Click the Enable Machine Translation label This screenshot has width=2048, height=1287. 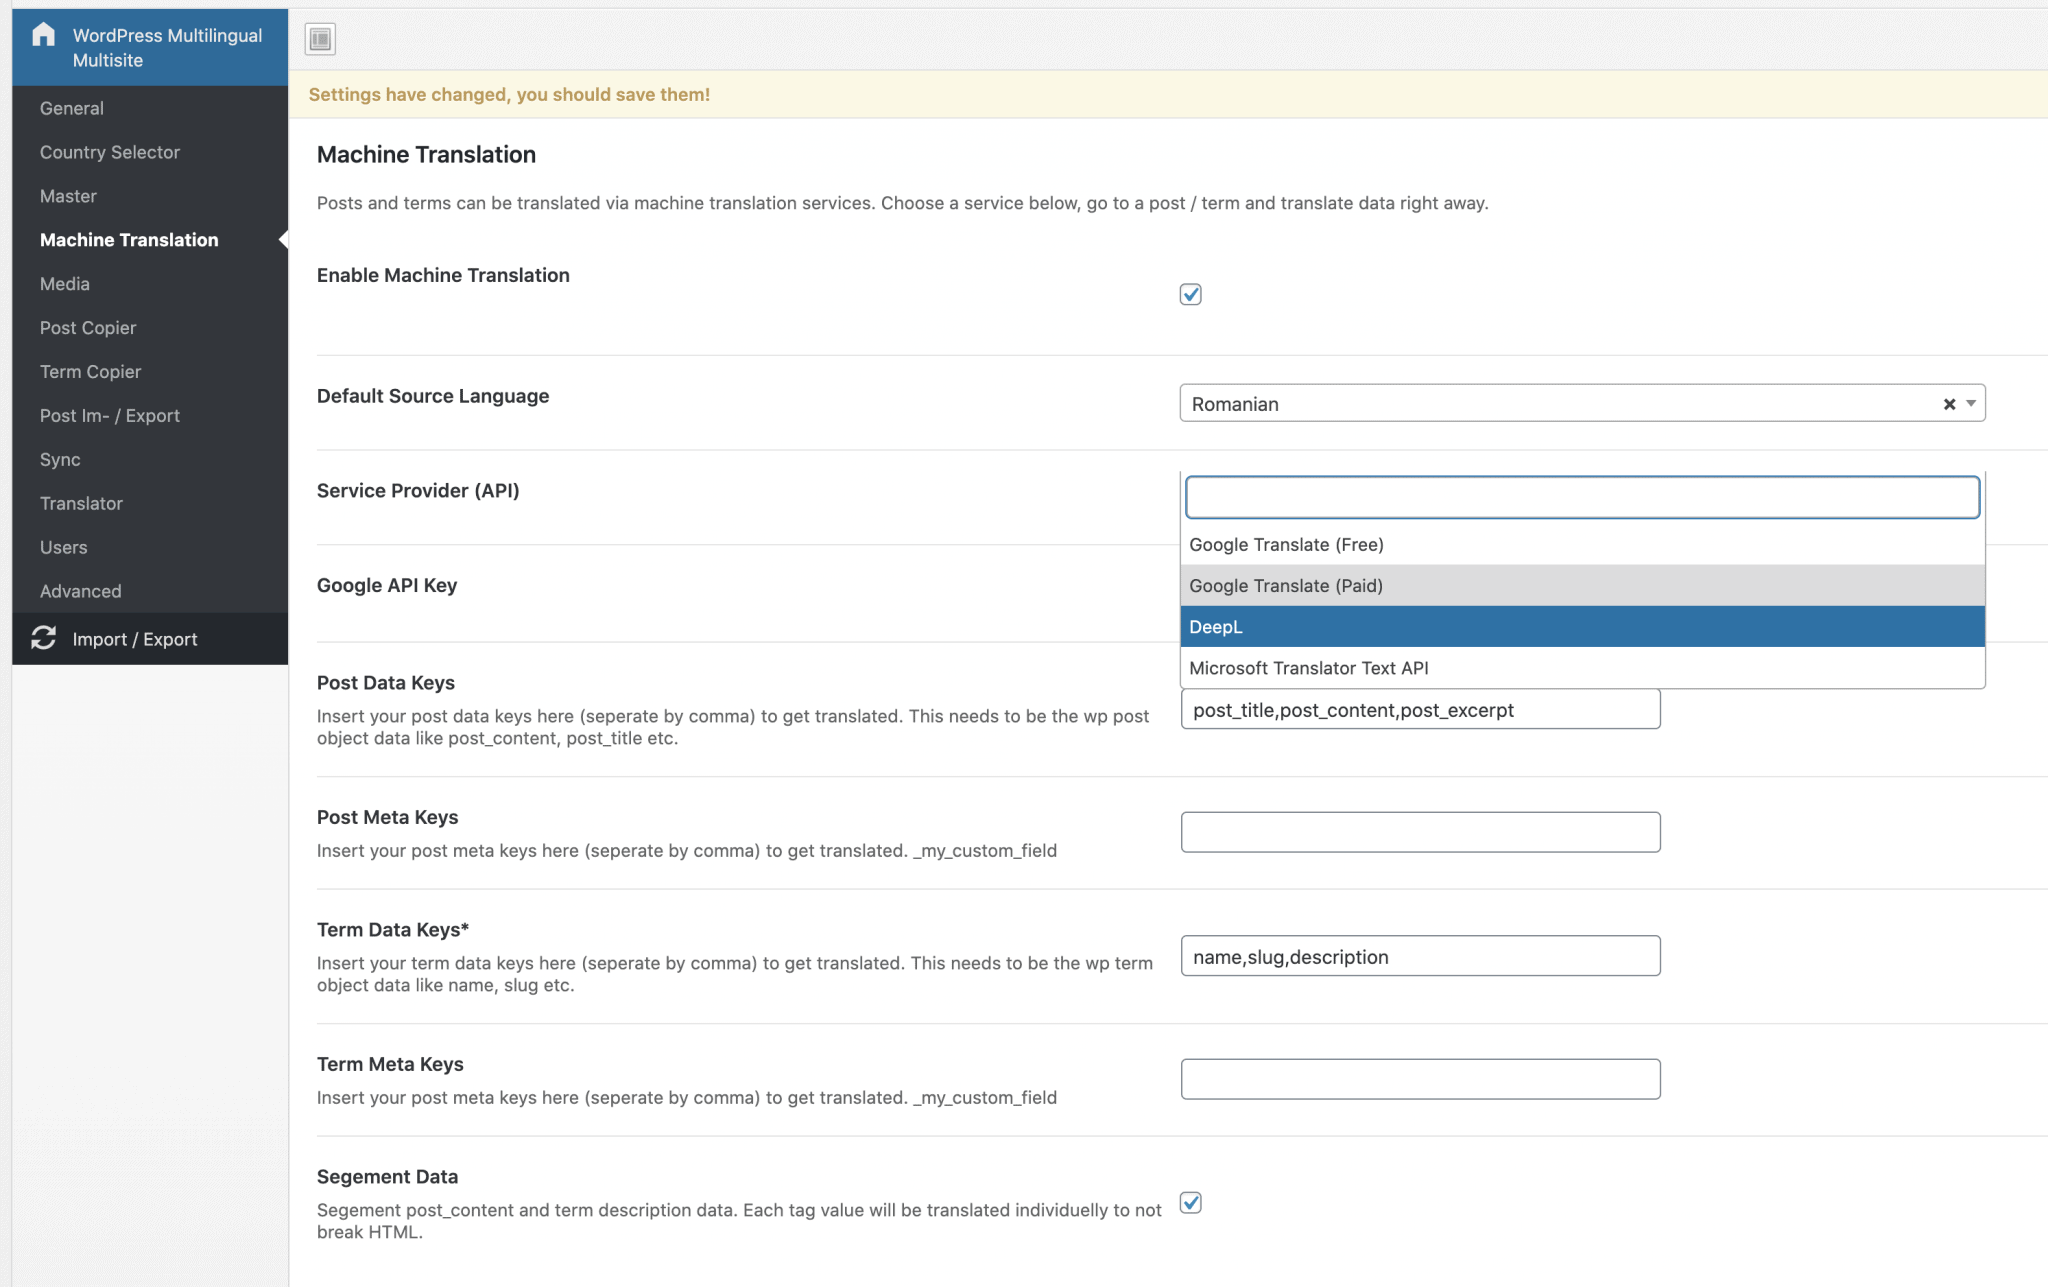(x=443, y=275)
